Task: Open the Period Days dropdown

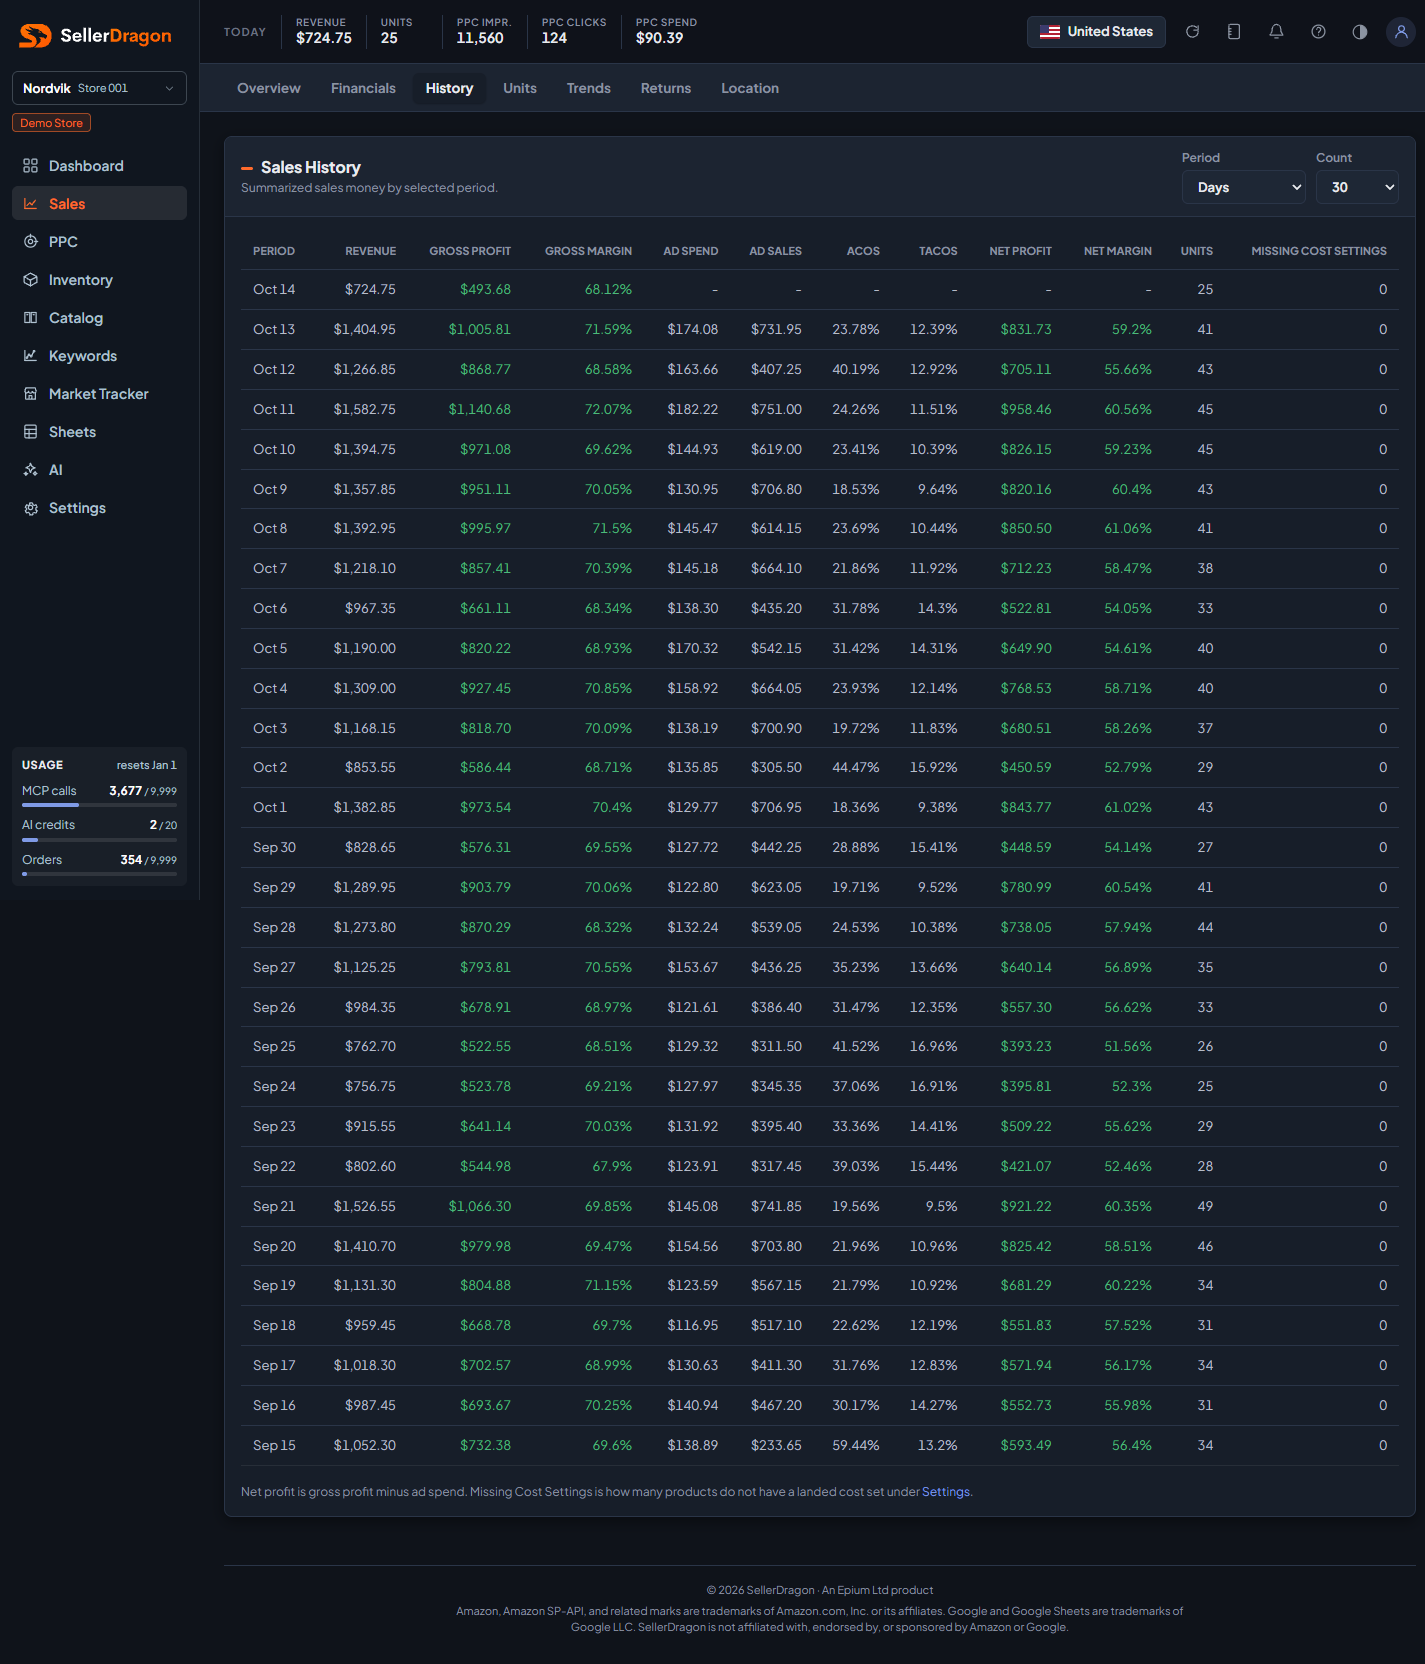Action: pyautogui.click(x=1244, y=187)
